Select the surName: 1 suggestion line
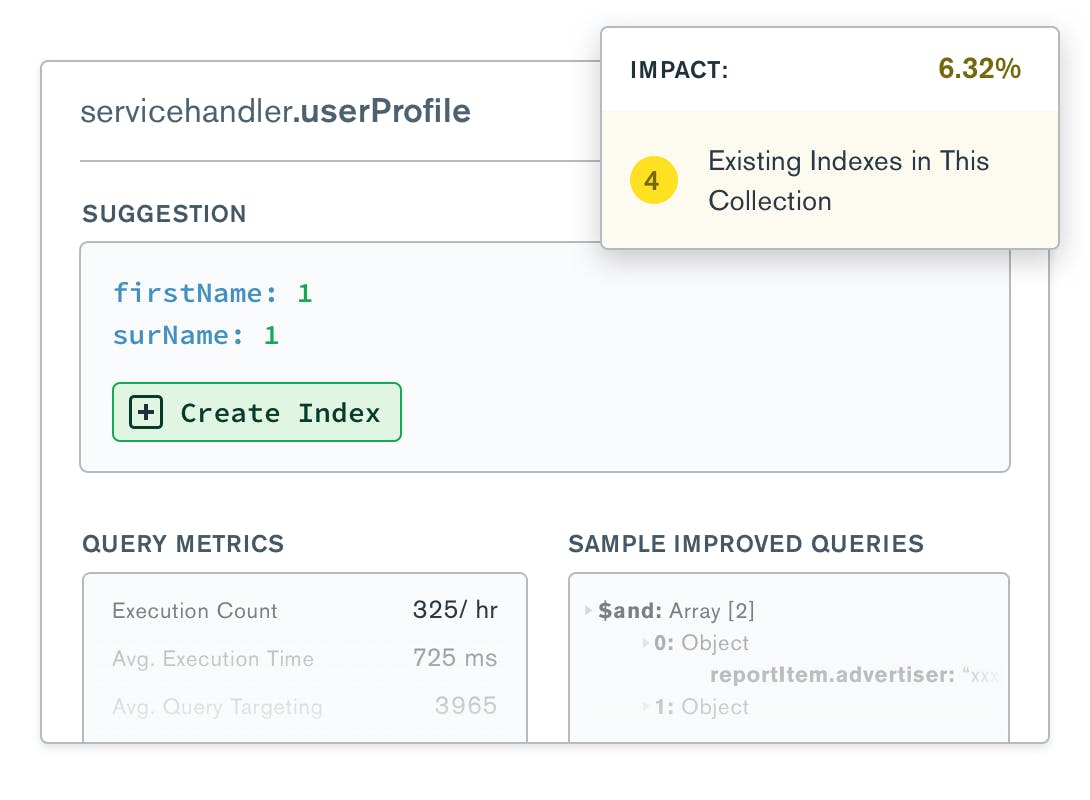This screenshot has height=800, width=1090. click(x=196, y=336)
